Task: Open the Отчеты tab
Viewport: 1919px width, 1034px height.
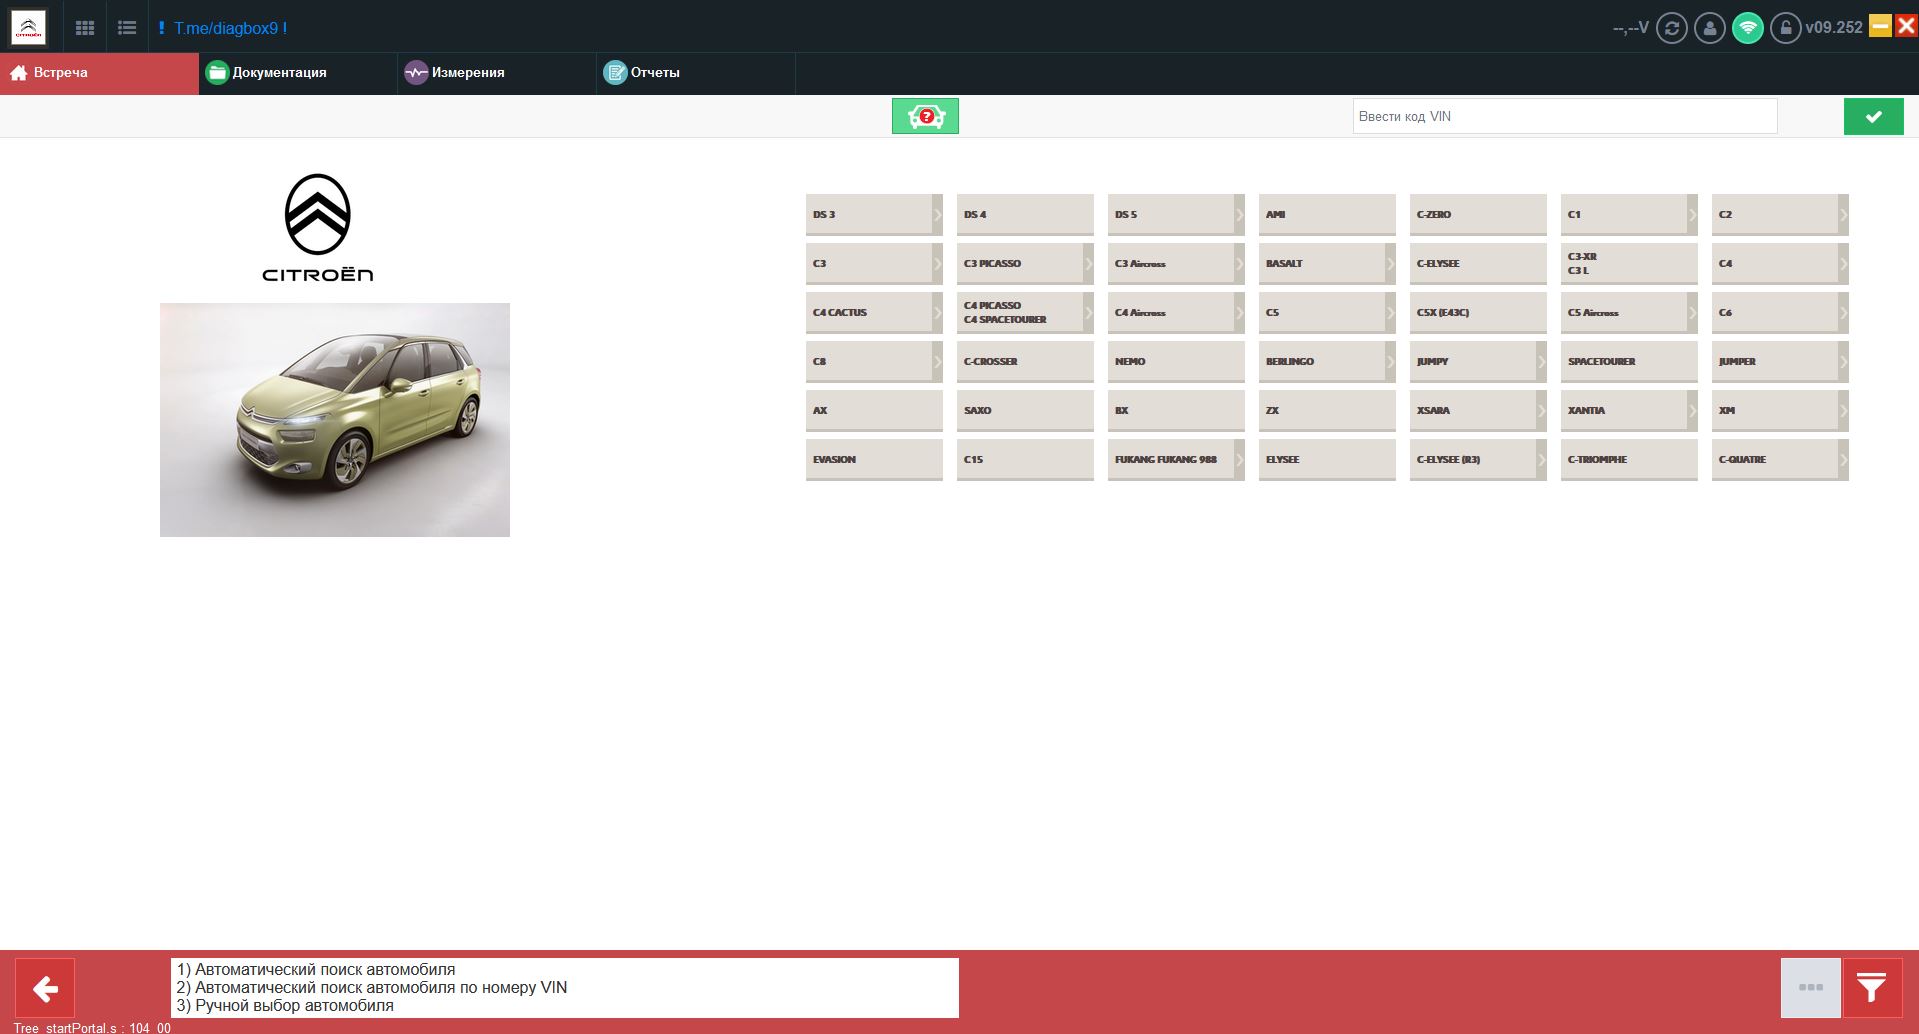Action: pos(696,73)
